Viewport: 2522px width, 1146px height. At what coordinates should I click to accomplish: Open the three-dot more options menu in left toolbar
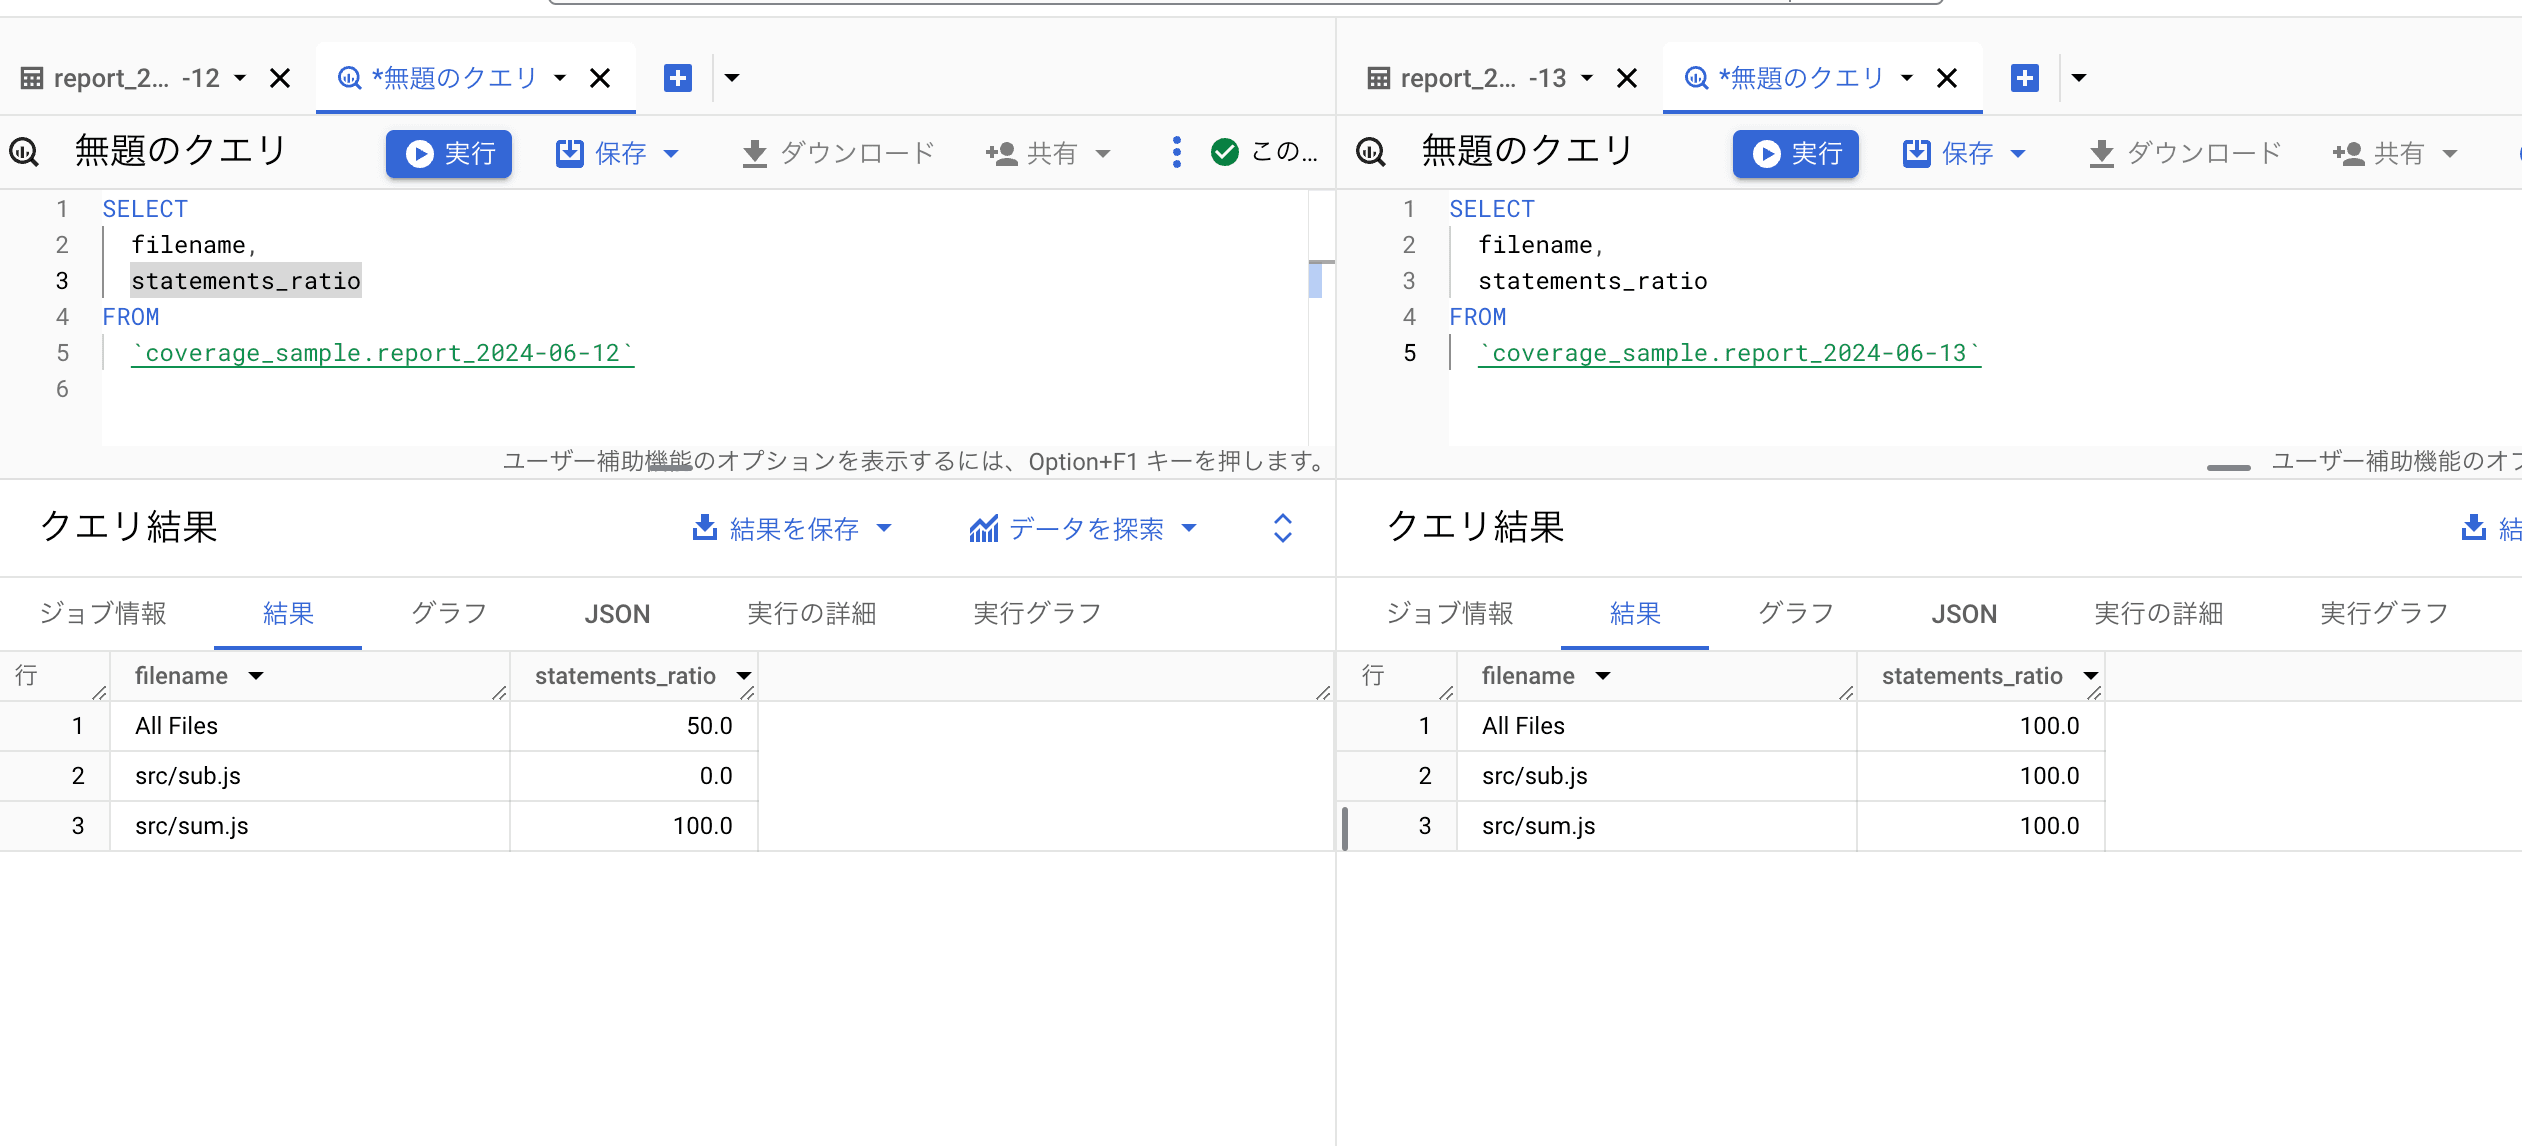1176,152
